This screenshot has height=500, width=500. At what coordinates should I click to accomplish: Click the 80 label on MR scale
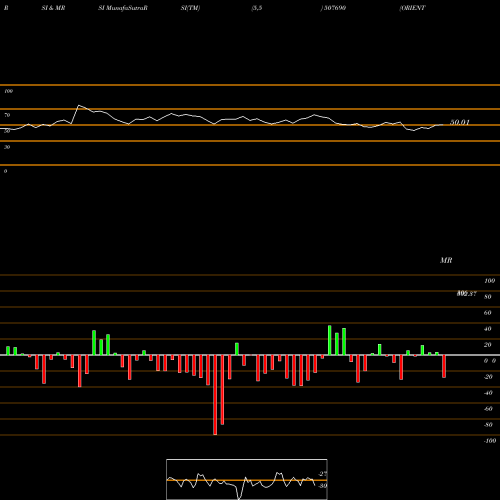pyautogui.click(x=488, y=297)
